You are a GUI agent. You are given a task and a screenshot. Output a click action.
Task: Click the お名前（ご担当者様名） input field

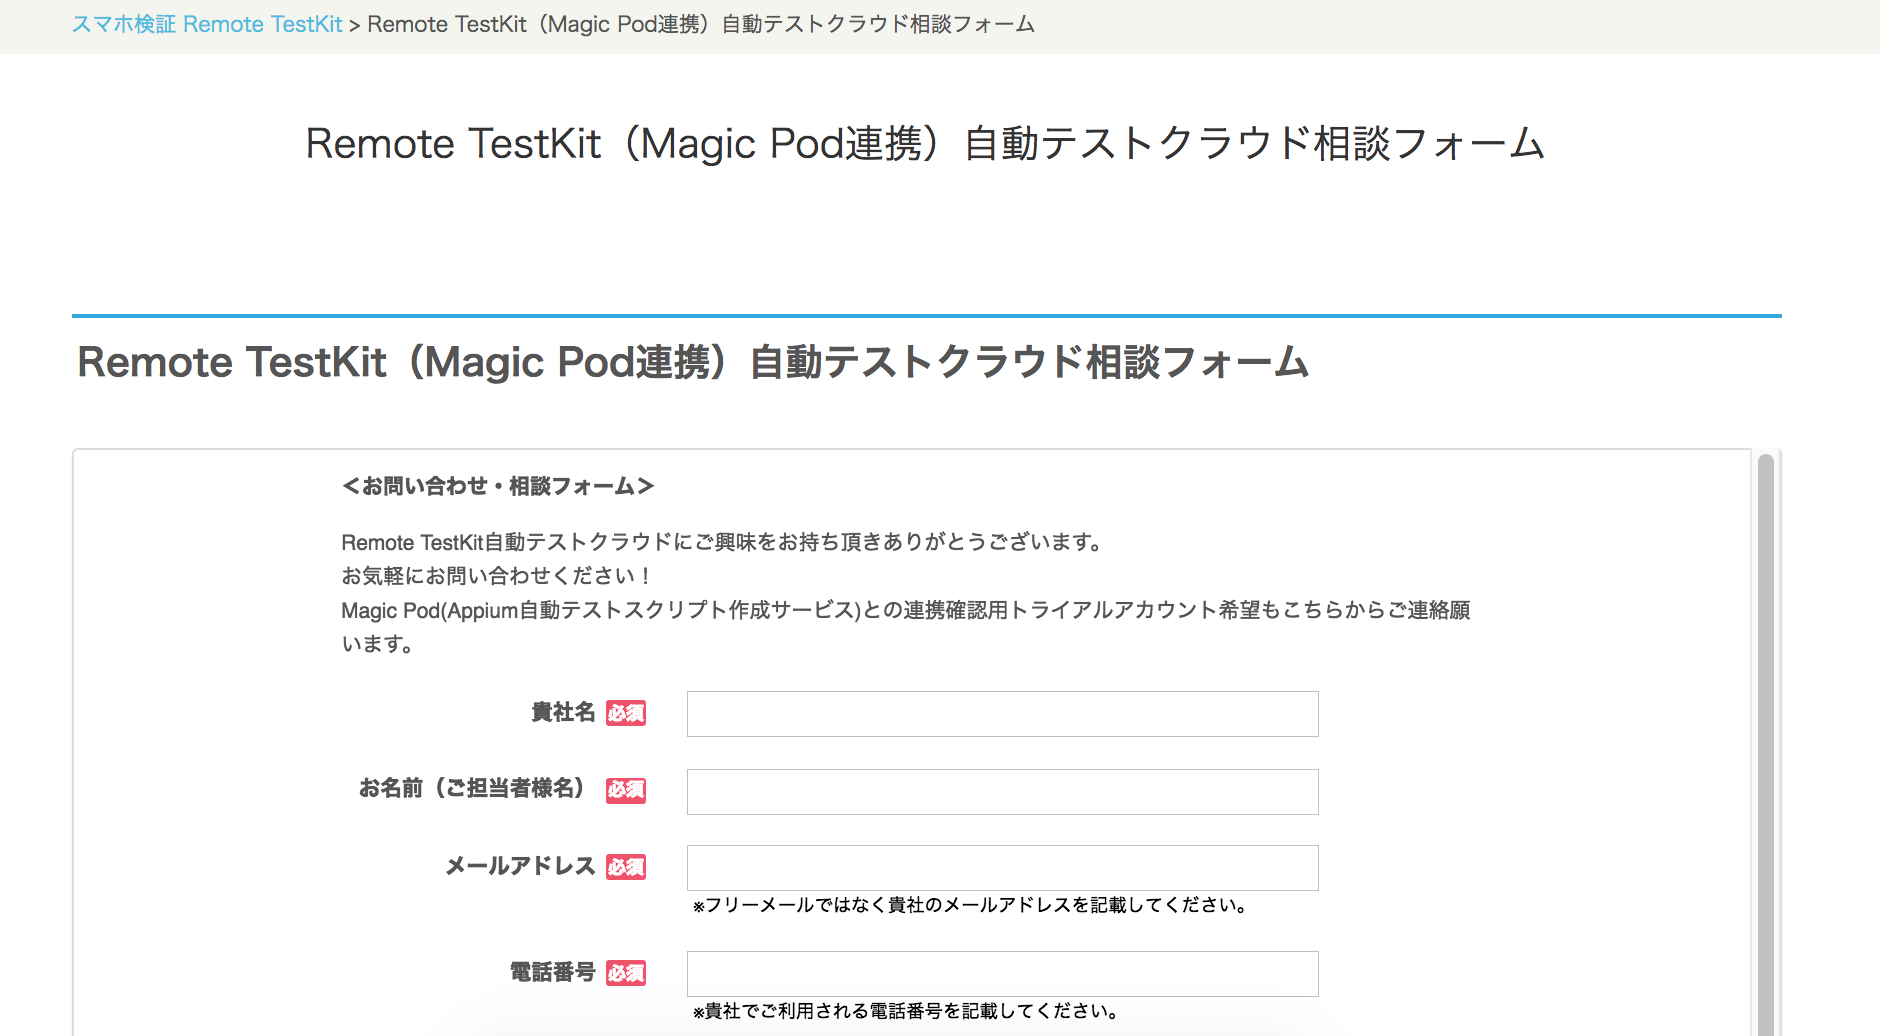click(1002, 792)
